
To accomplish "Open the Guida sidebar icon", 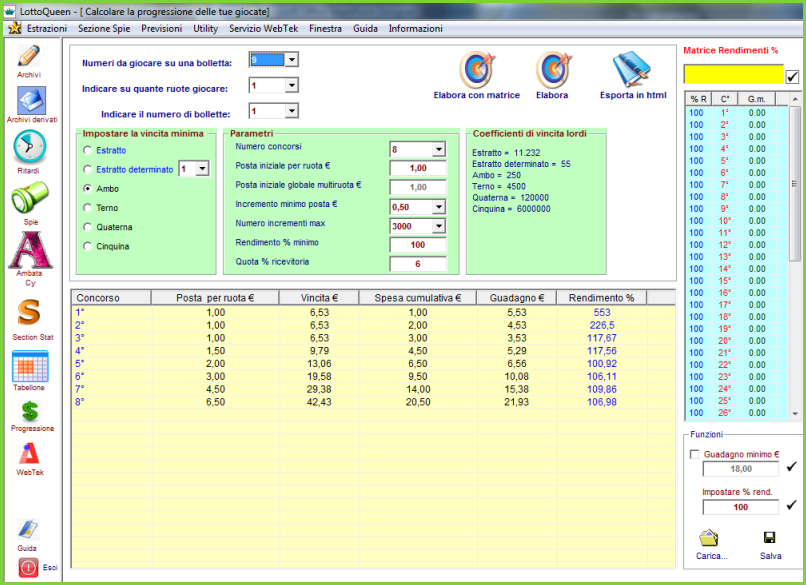I will [28, 529].
